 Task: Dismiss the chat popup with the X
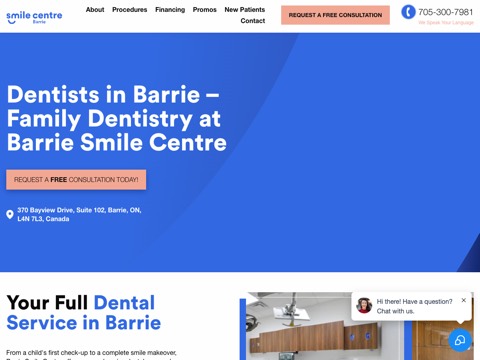coord(463,300)
